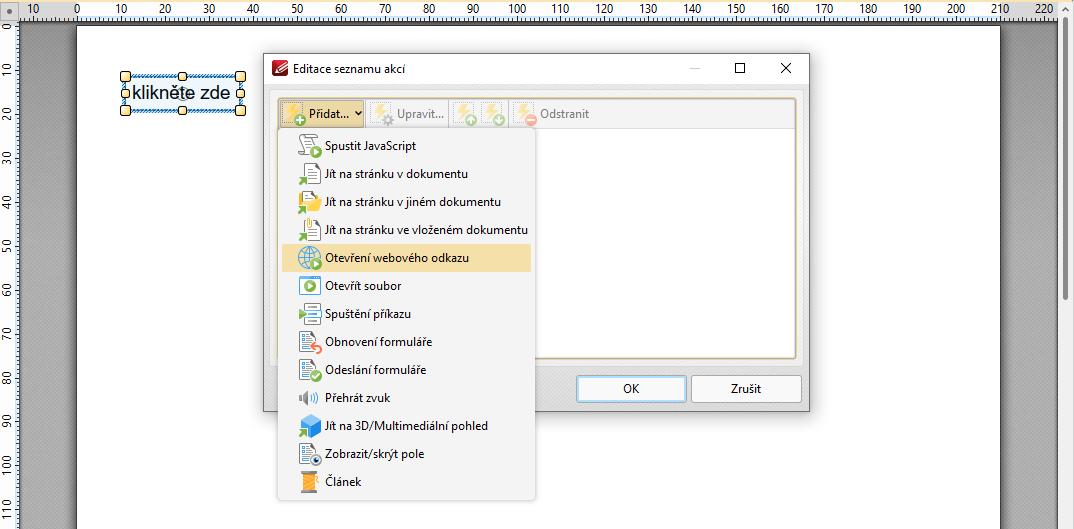The width and height of the screenshot is (1074, 529).
Task: Click the Upravit... label text
Action: coord(421,114)
